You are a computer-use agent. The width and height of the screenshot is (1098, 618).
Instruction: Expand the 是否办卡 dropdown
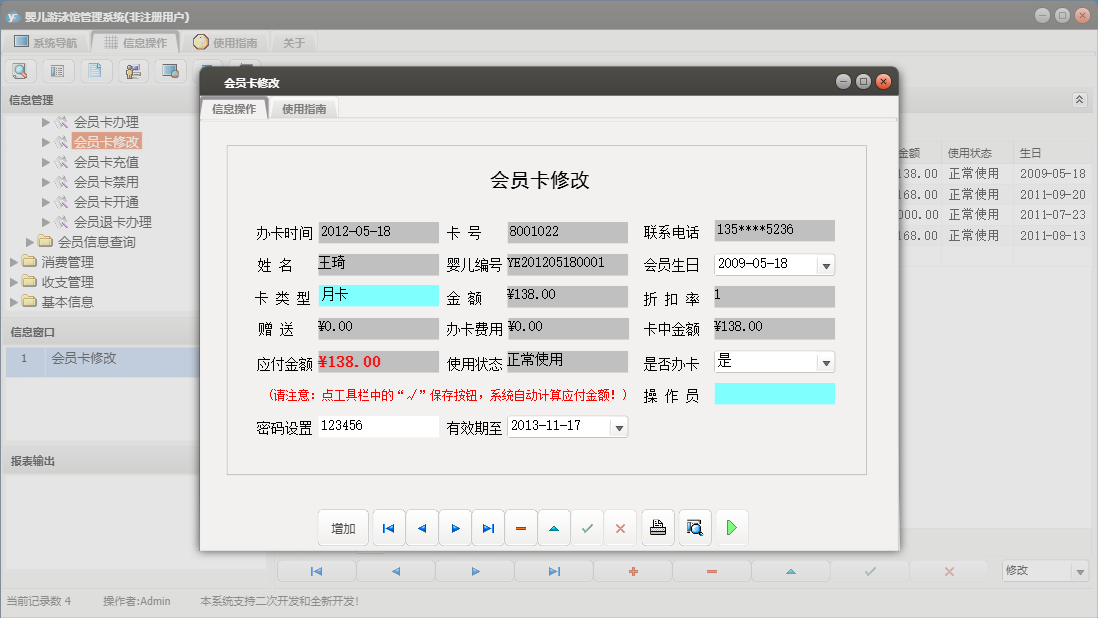(x=828, y=362)
